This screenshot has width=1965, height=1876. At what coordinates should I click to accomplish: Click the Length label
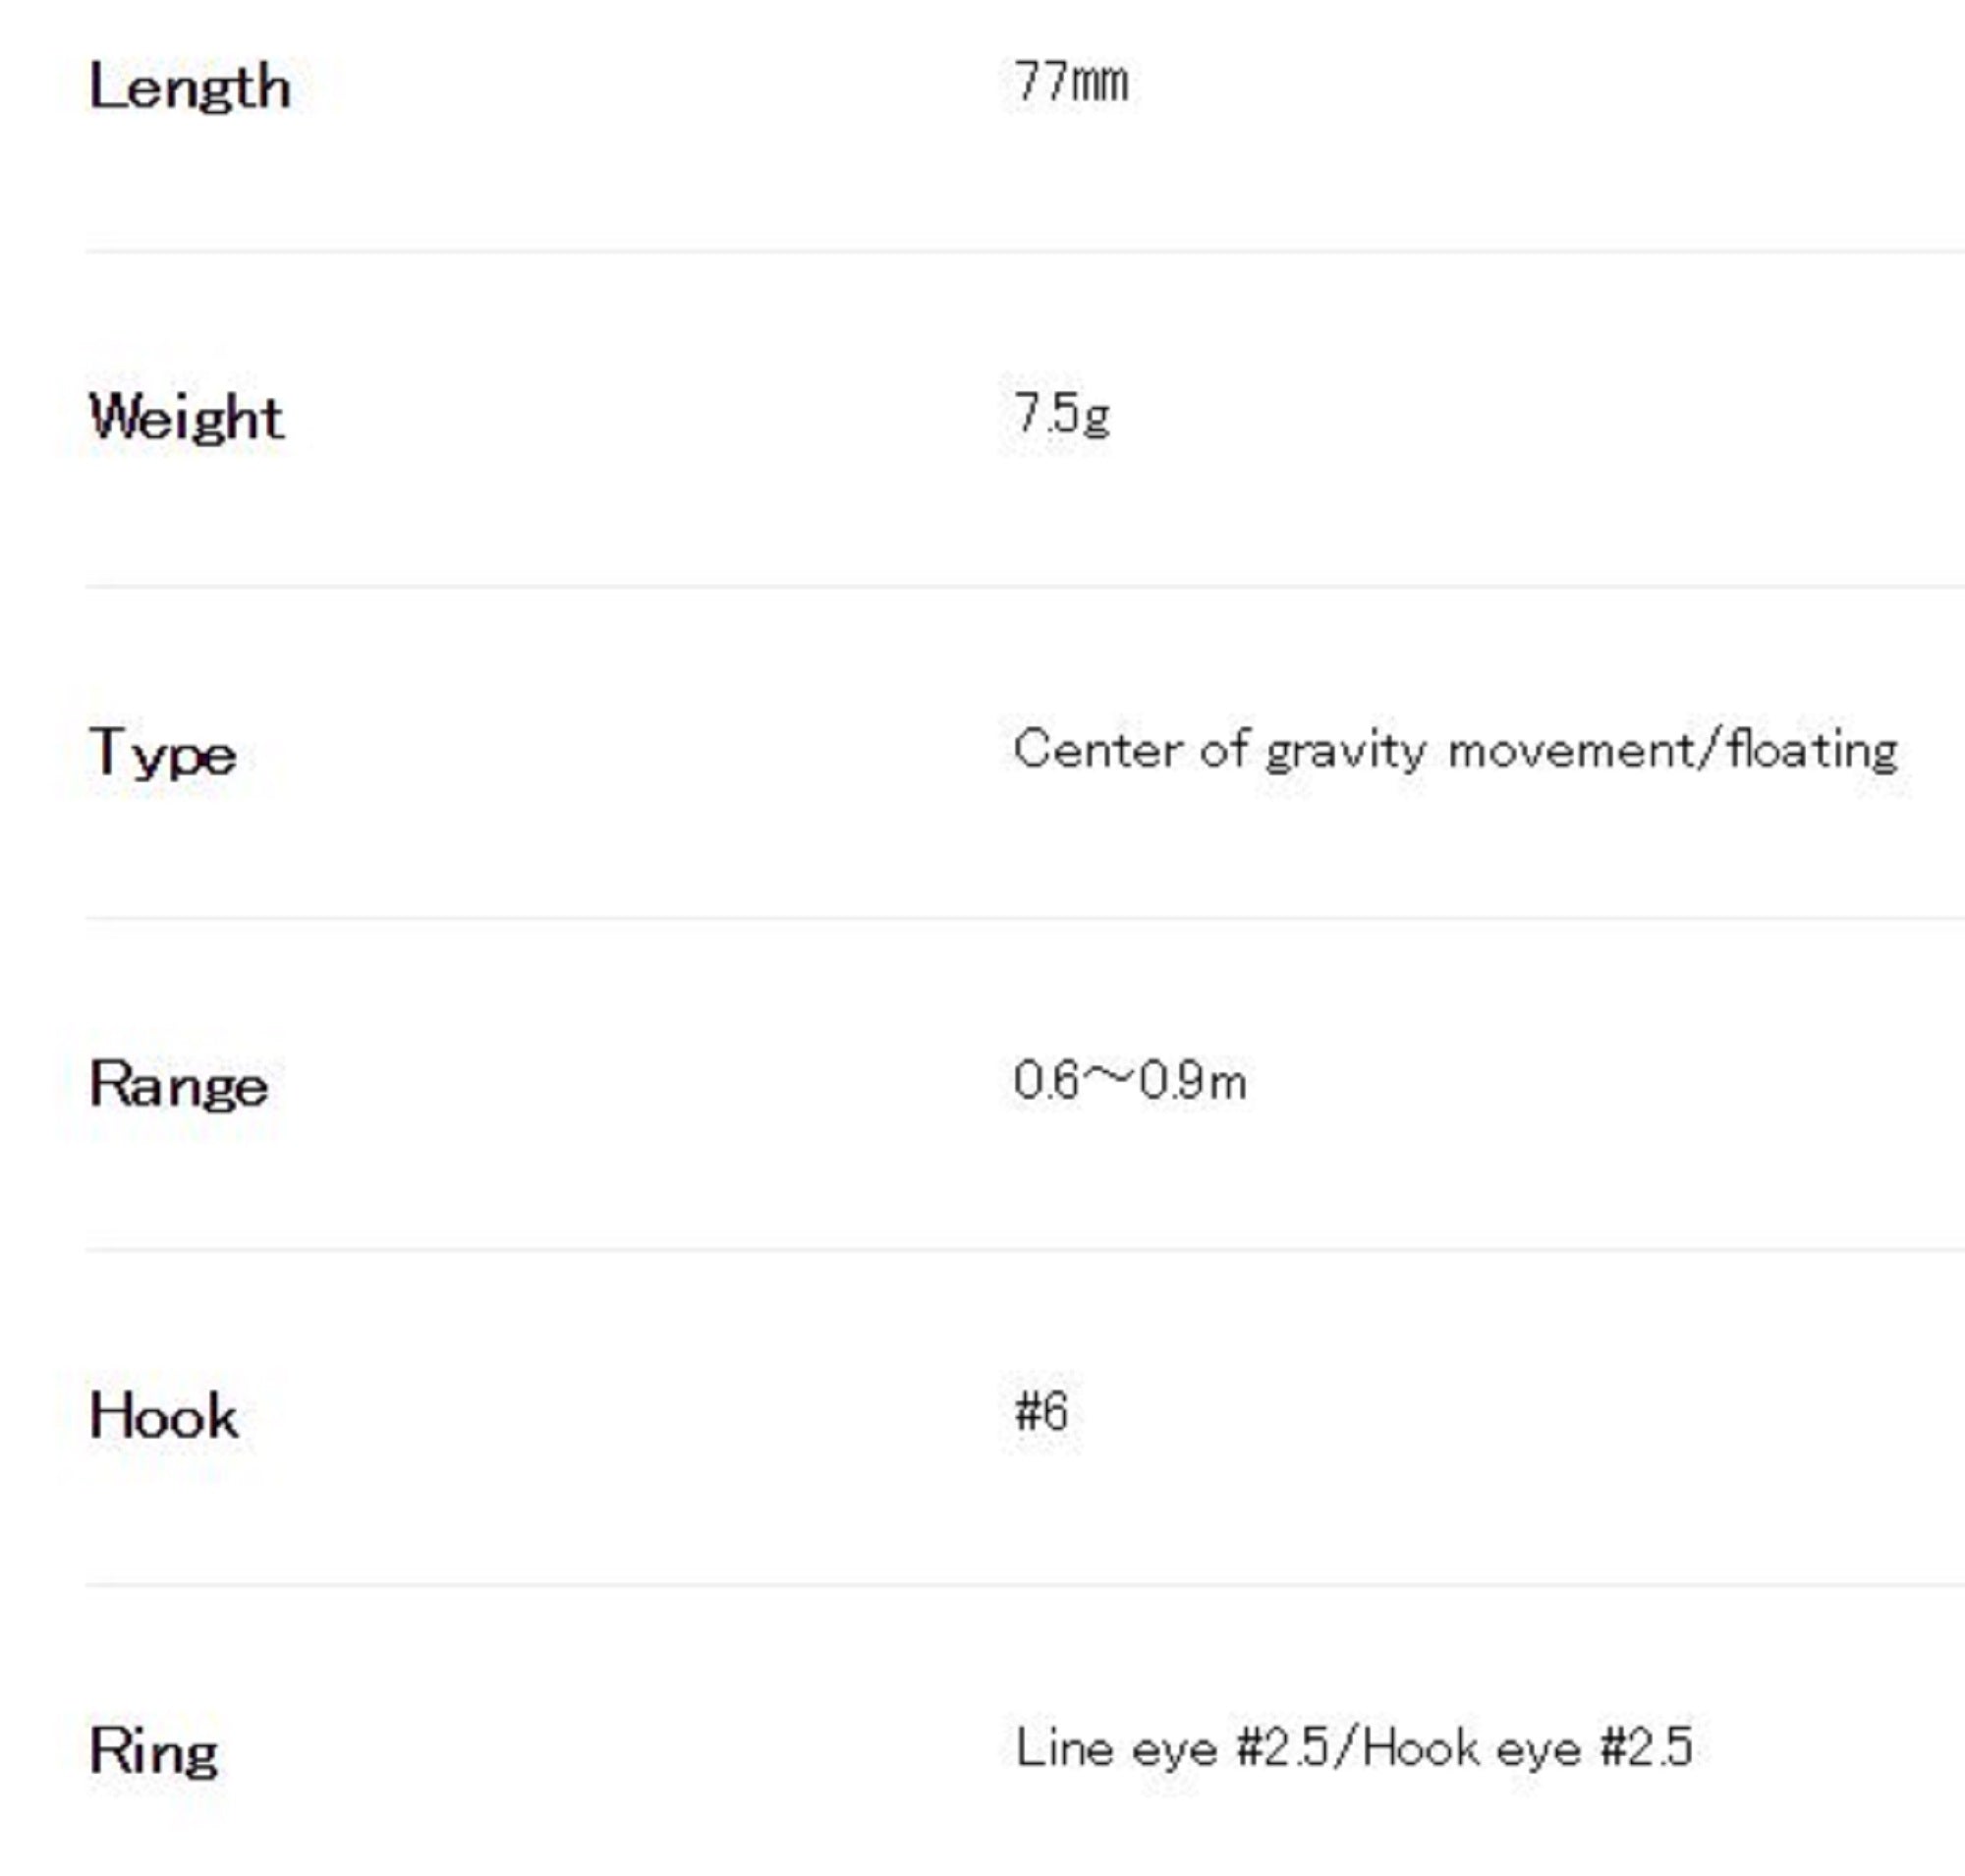pos(190,87)
